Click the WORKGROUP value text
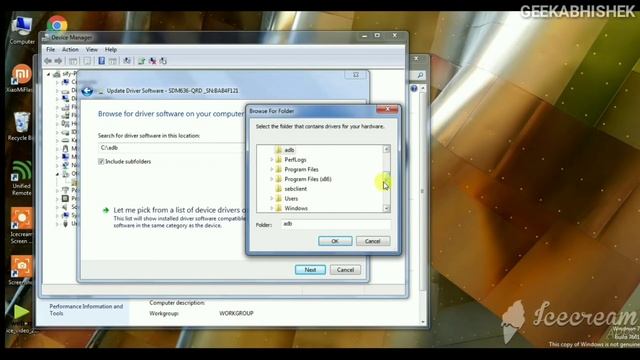The width and height of the screenshot is (640, 360). [236, 313]
